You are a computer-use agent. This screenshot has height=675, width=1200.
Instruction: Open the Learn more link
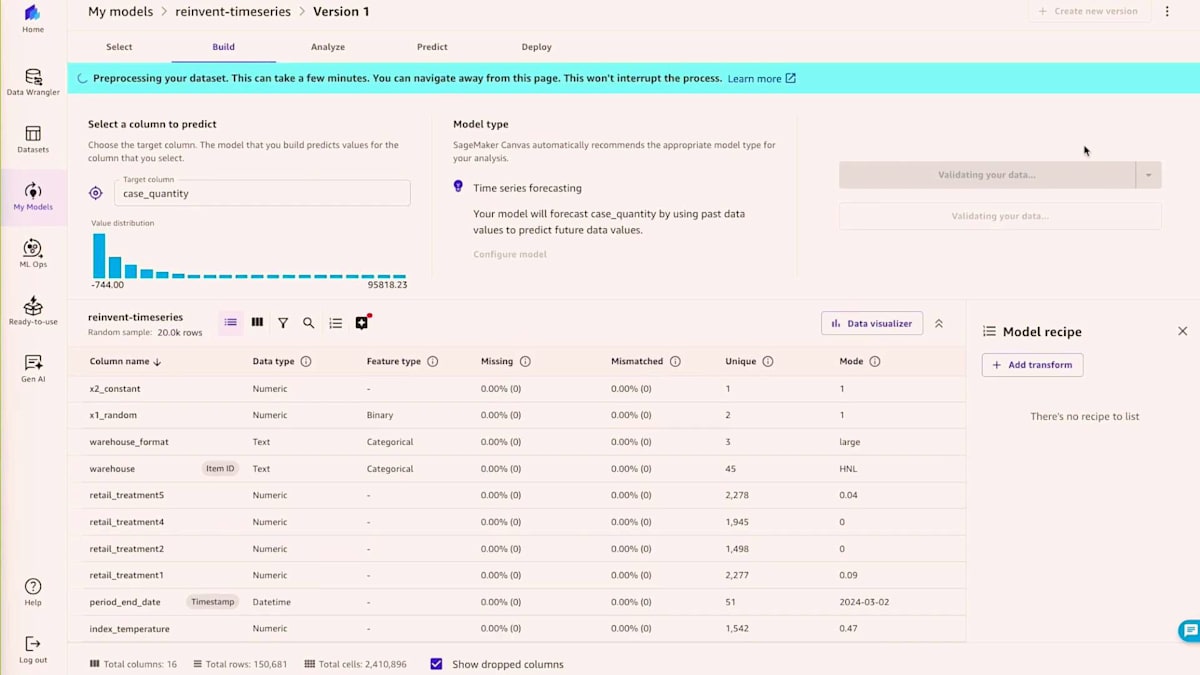coord(761,78)
